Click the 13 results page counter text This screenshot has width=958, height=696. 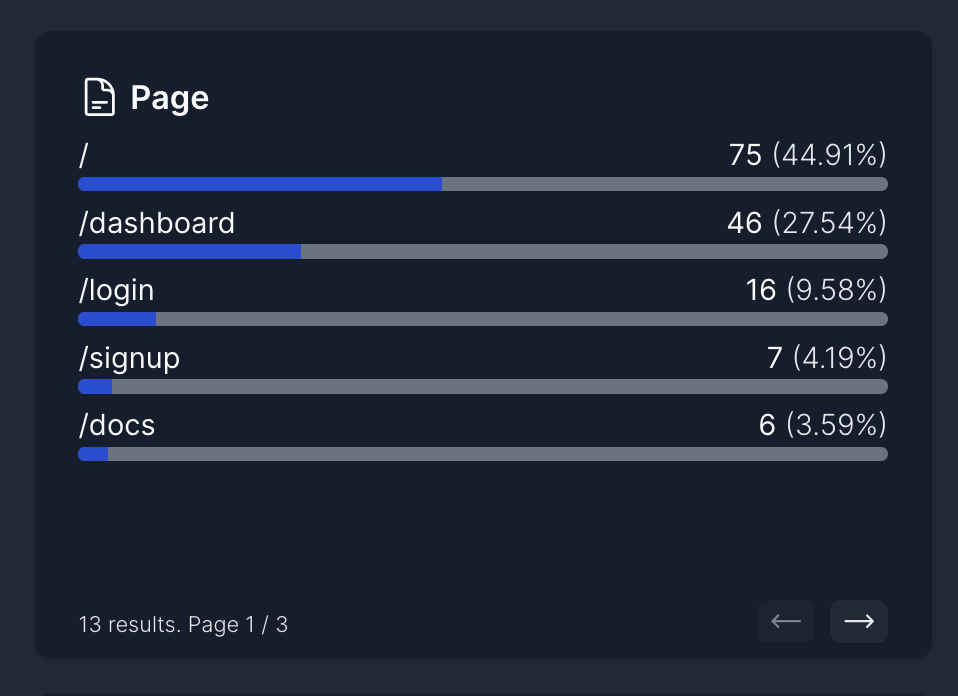click(183, 624)
